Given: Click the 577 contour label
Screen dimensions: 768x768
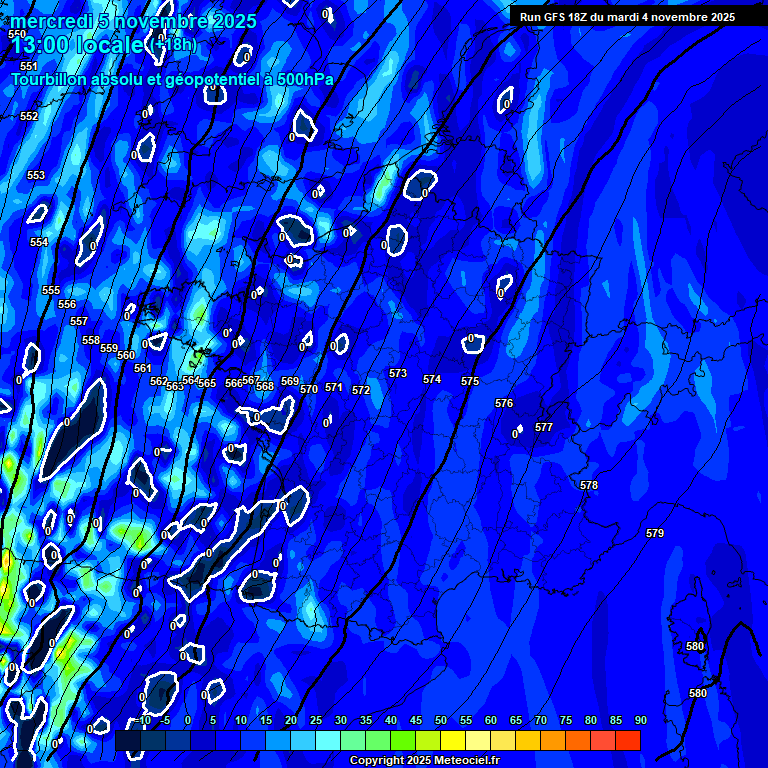Looking at the screenshot, I should tap(544, 428).
